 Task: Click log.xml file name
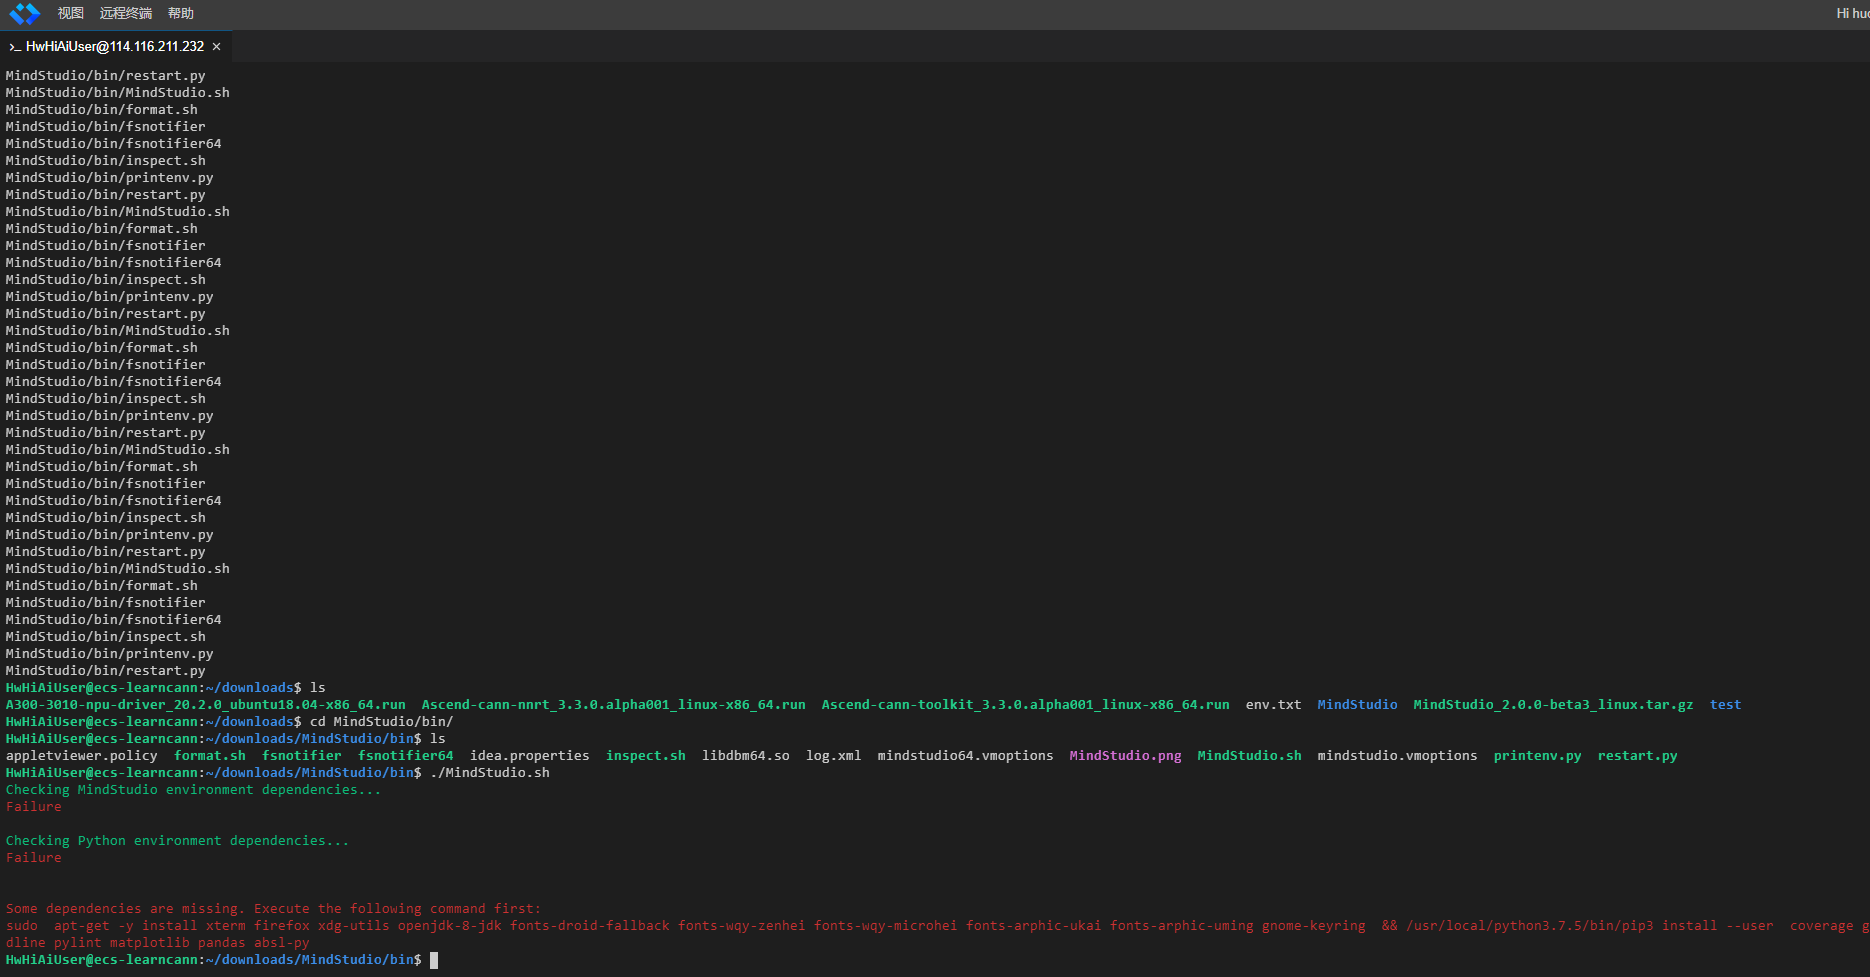834,756
